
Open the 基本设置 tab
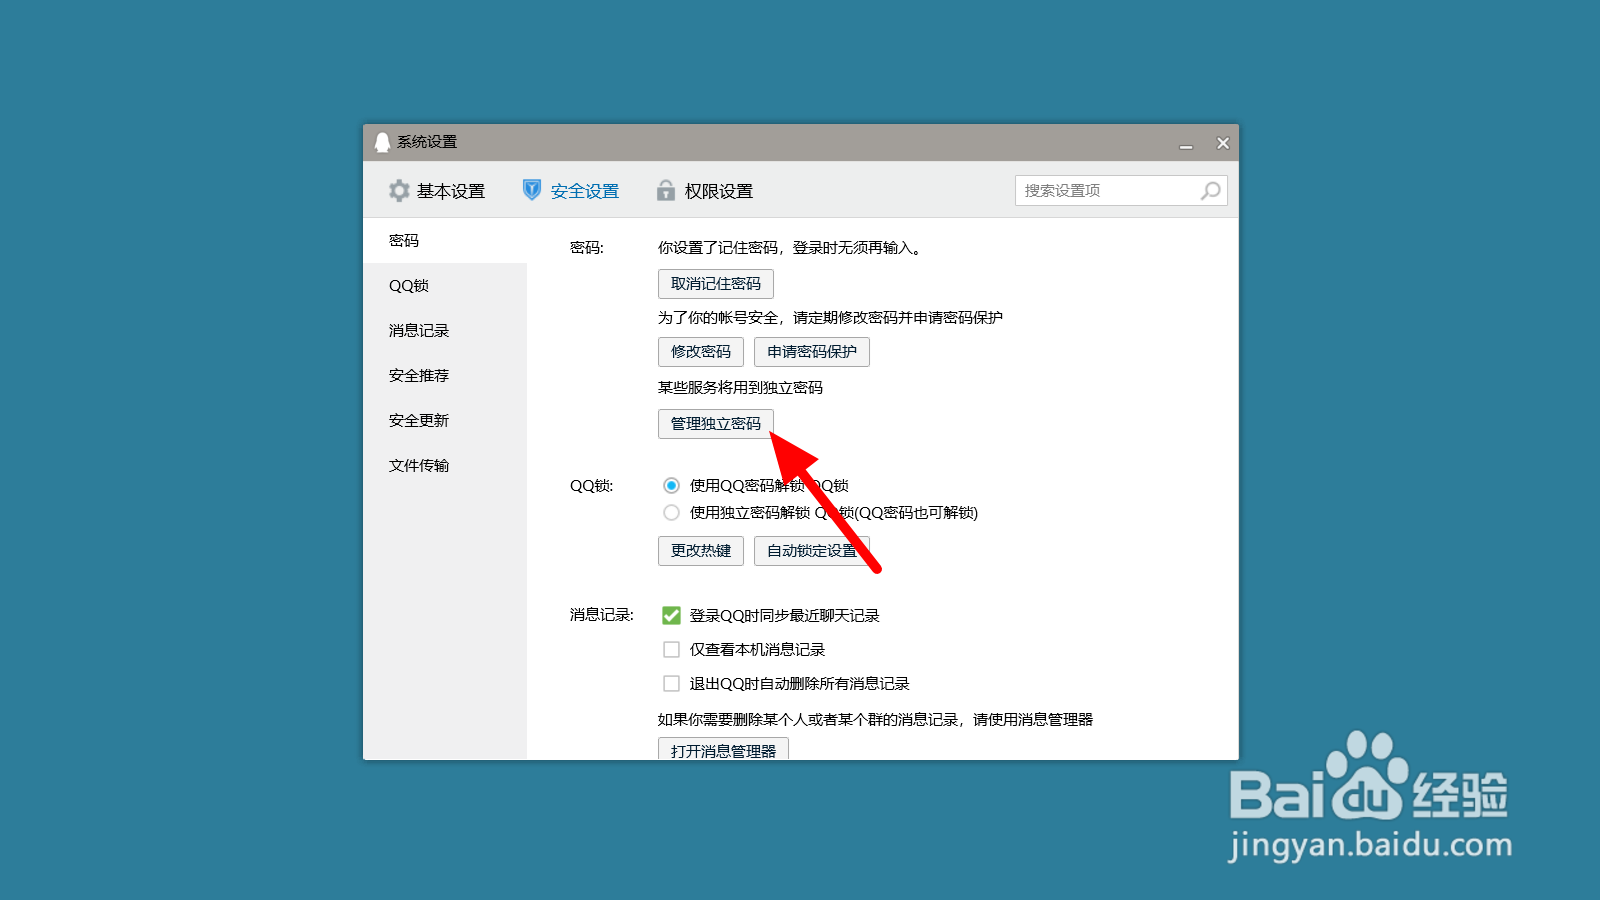(437, 191)
